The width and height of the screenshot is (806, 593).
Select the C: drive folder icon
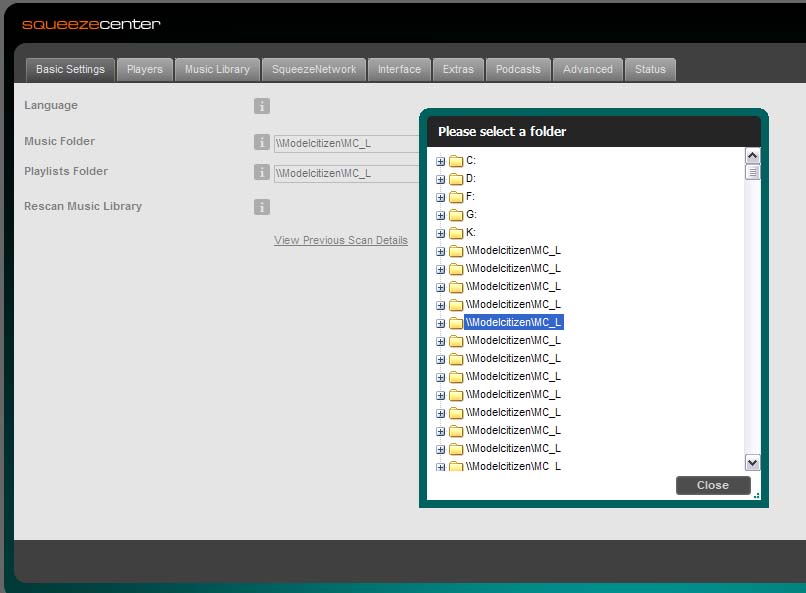coord(456,161)
